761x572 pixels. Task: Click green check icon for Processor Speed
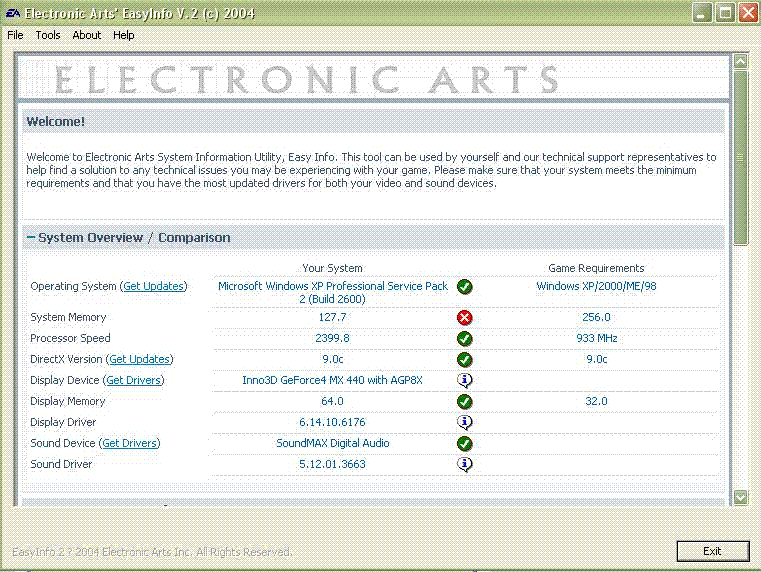click(464, 339)
